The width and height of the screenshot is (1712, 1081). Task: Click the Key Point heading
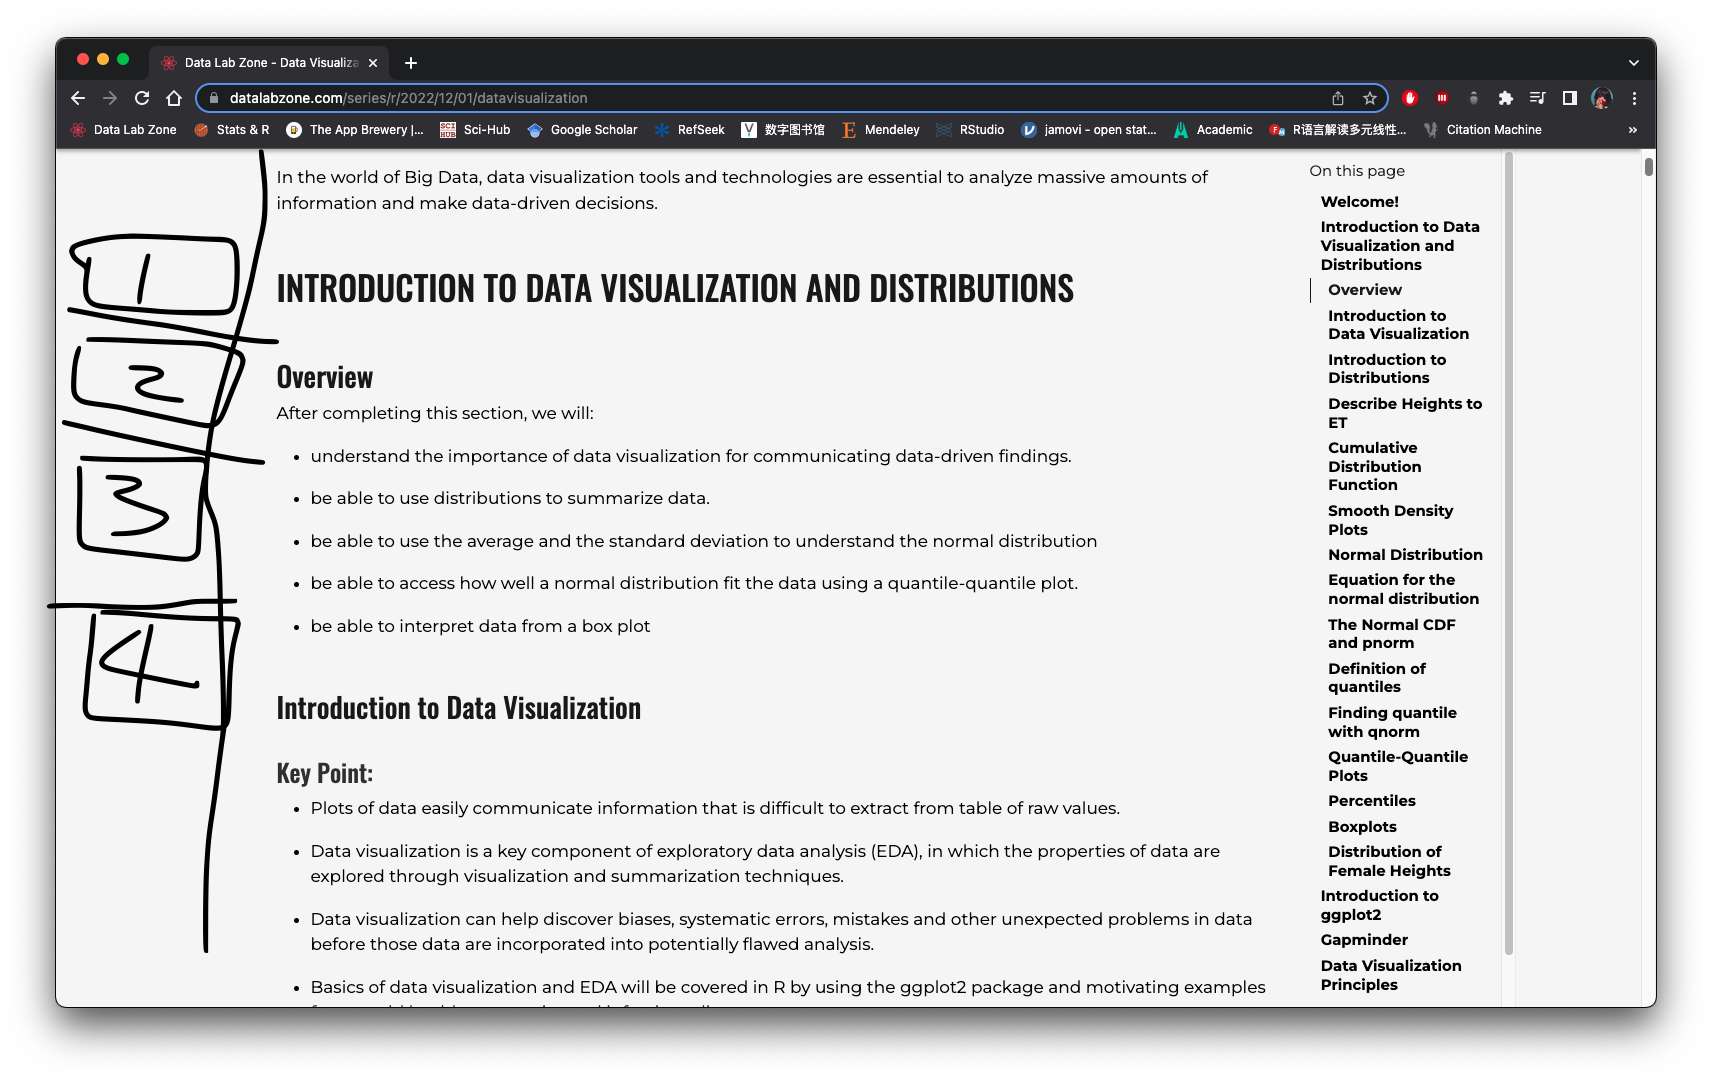pyautogui.click(x=324, y=773)
